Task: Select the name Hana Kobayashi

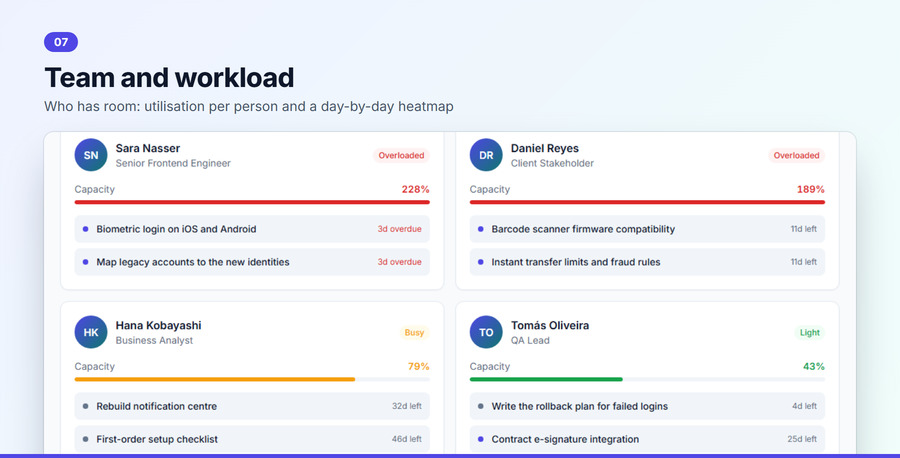Action: [x=158, y=325]
